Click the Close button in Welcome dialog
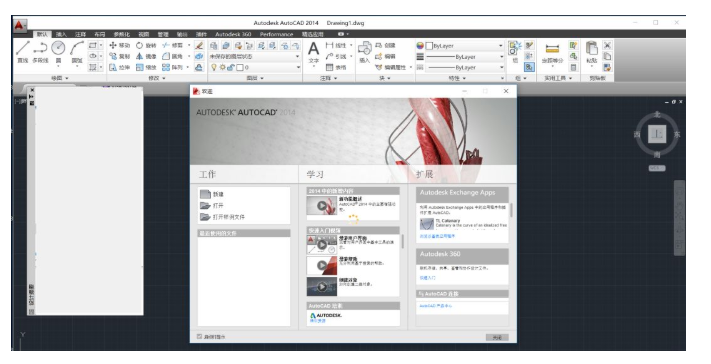The image size is (711, 364). 497,337
